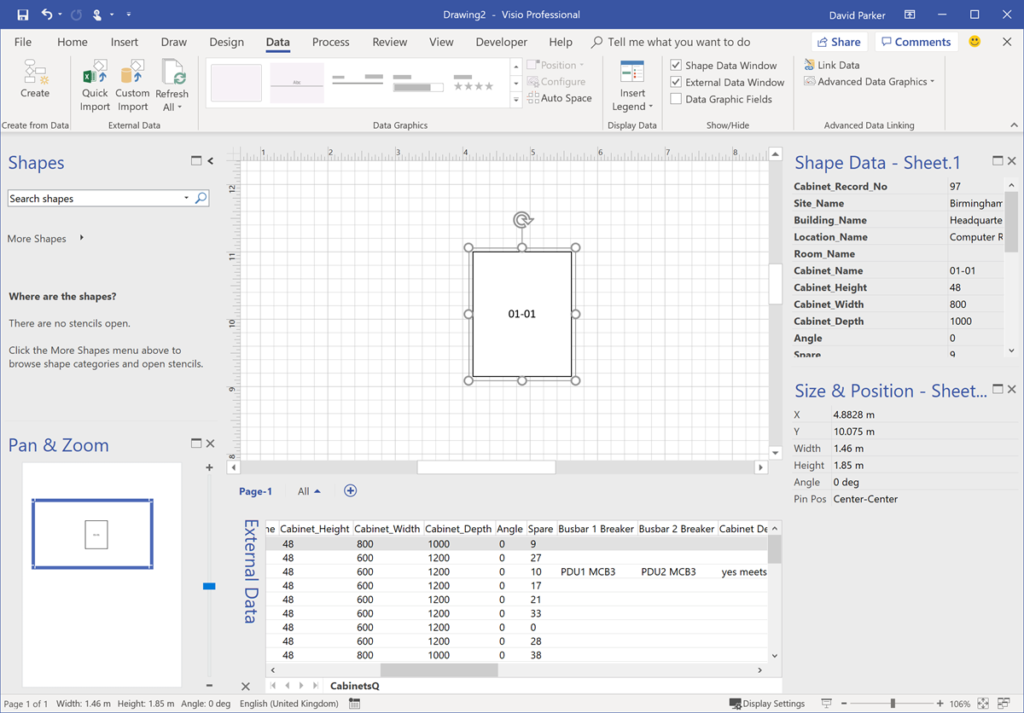Select the 01-01 cabinet shape on the canvas
Image resolution: width=1024 pixels, height=713 pixels.
521,314
